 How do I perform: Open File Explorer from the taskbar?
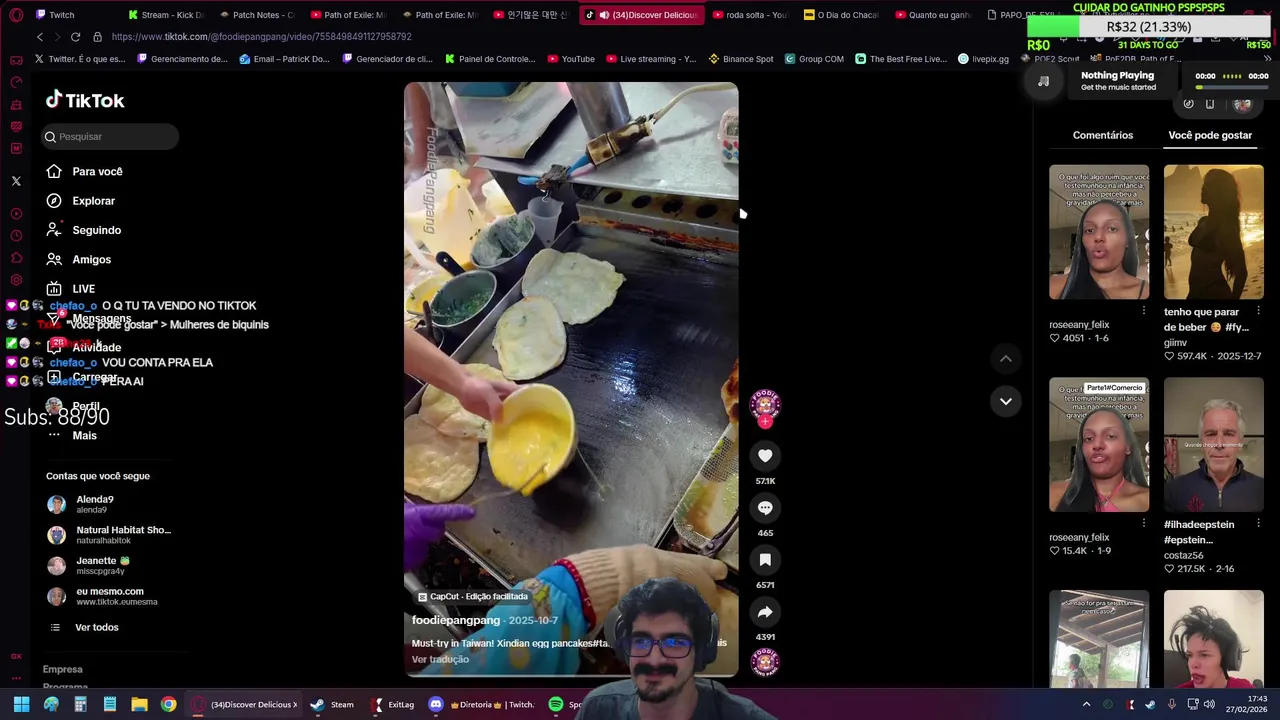139,705
